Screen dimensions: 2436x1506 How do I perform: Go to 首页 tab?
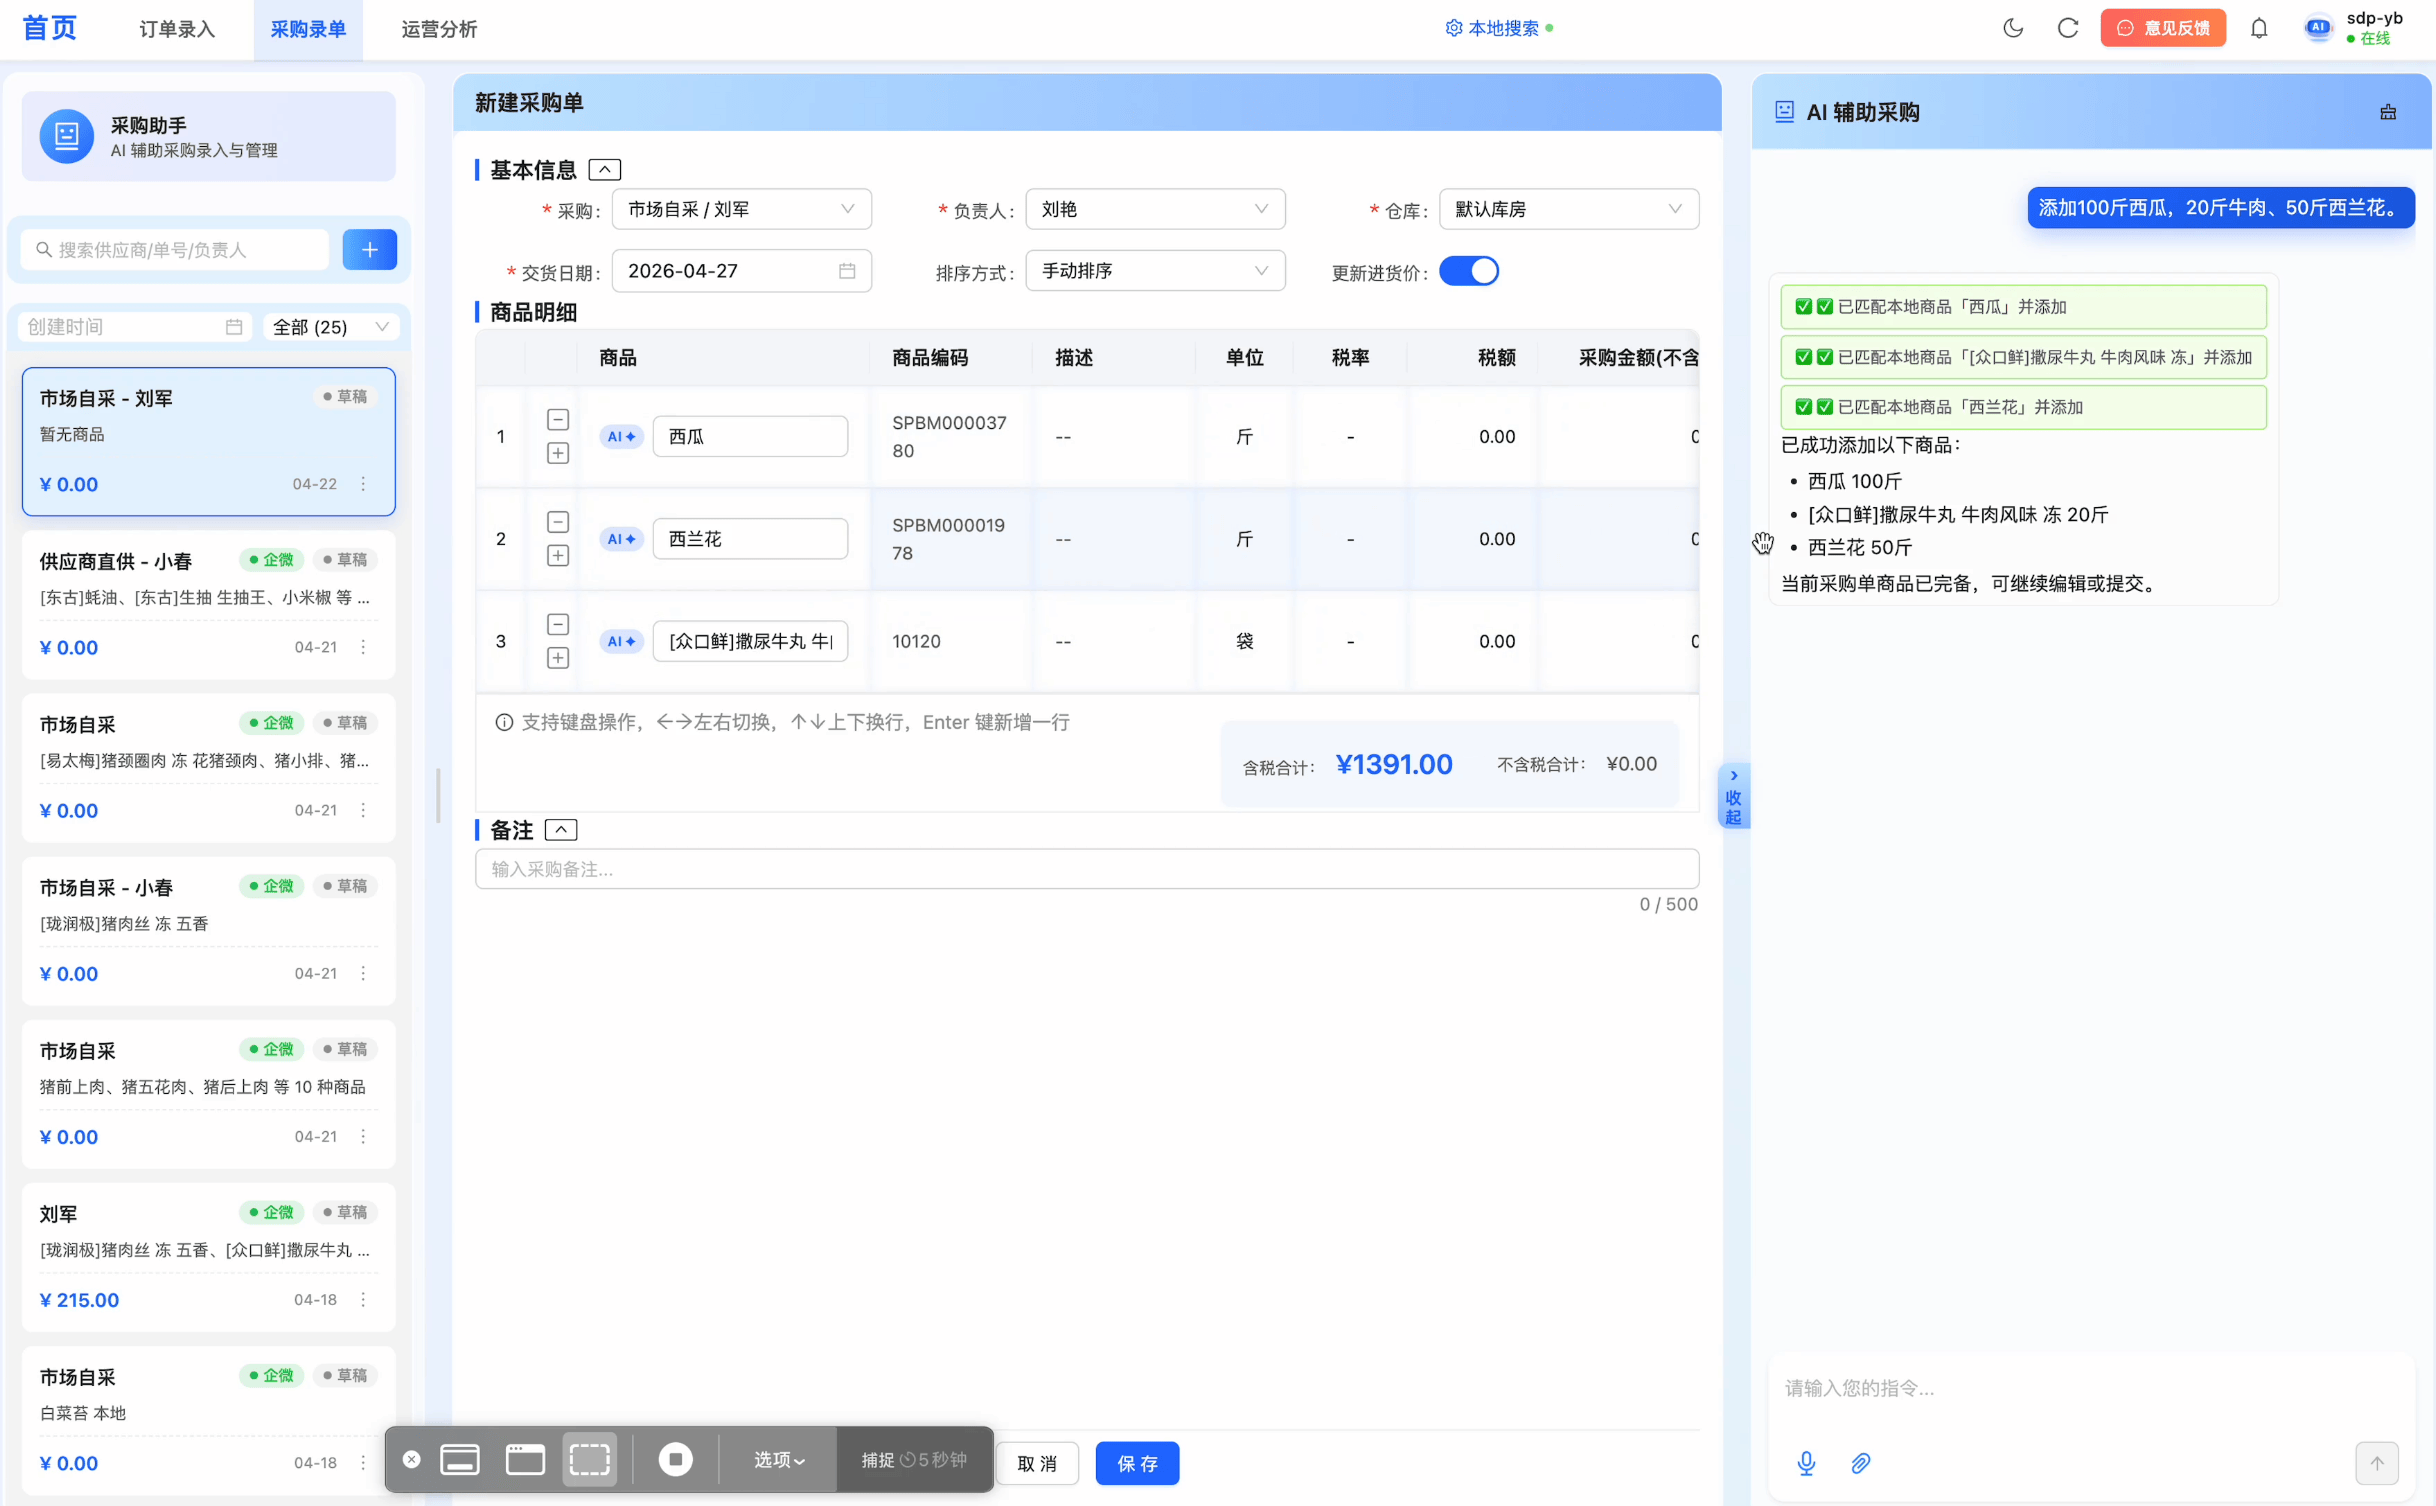point(50,28)
